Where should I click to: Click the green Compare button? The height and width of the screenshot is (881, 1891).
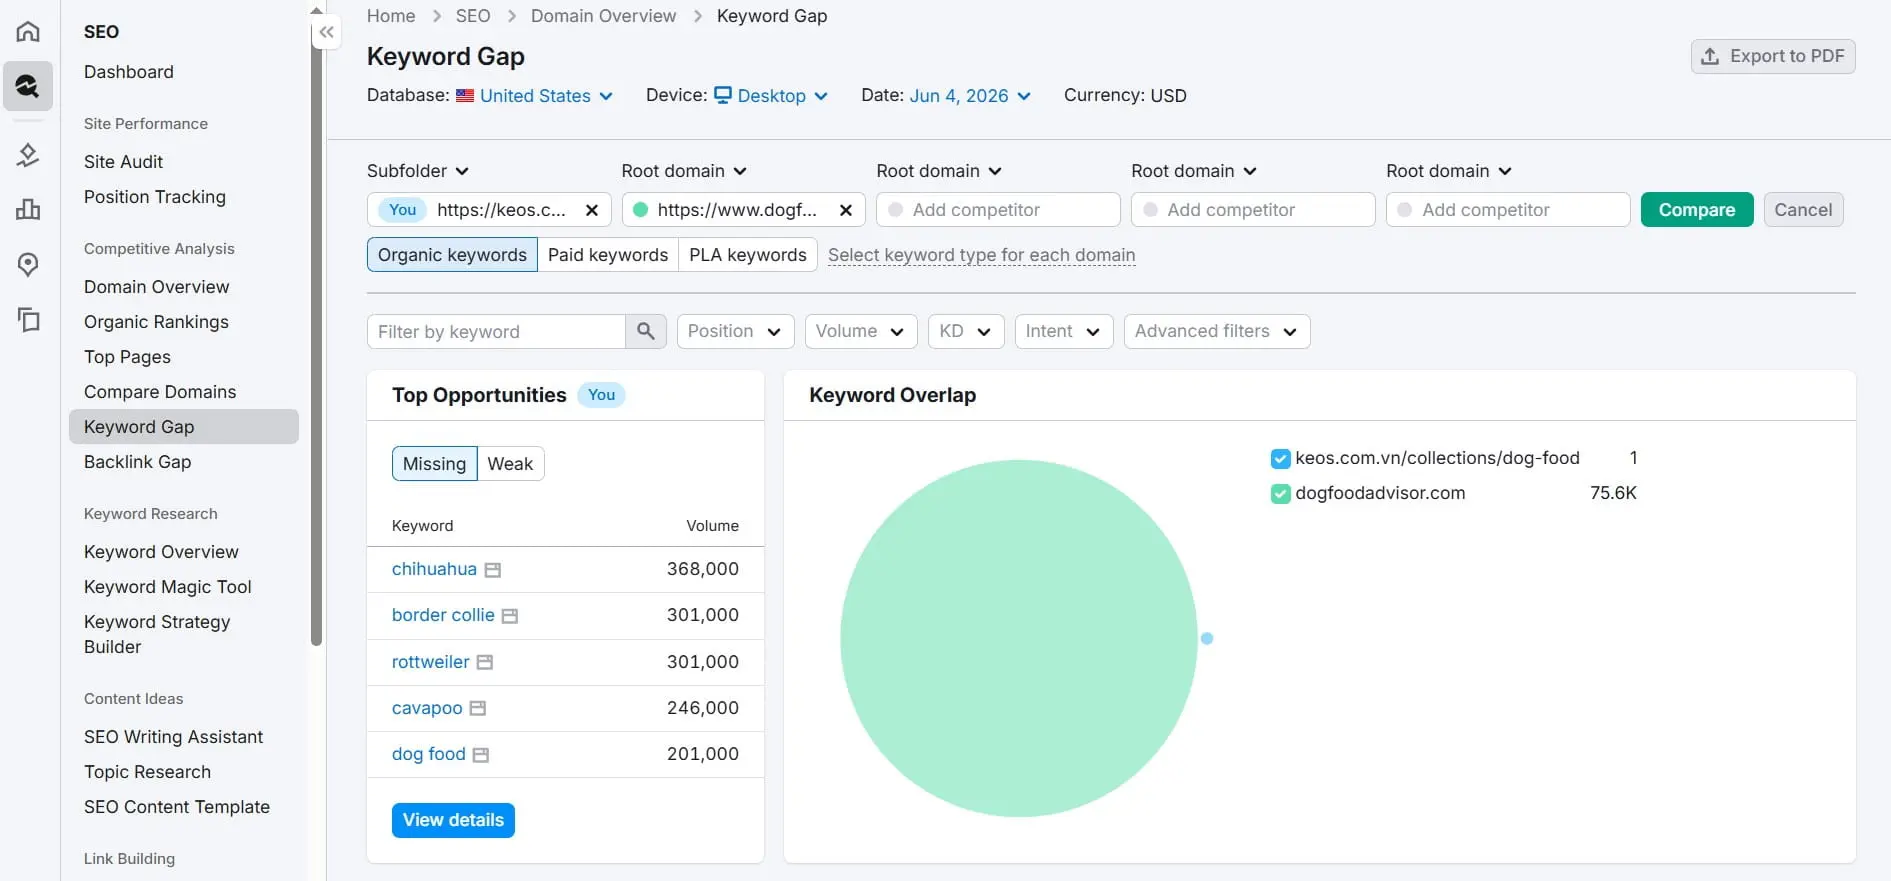pyautogui.click(x=1697, y=210)
